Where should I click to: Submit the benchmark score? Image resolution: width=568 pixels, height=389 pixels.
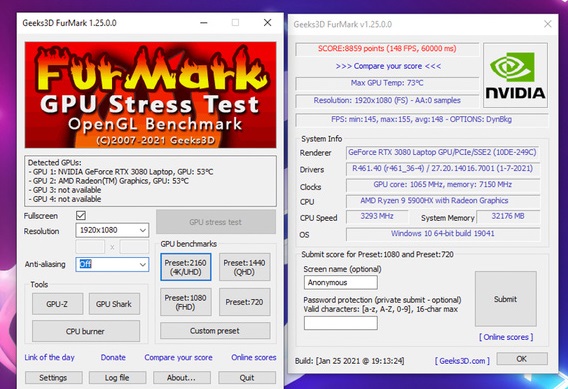click(x=505, y=299)
